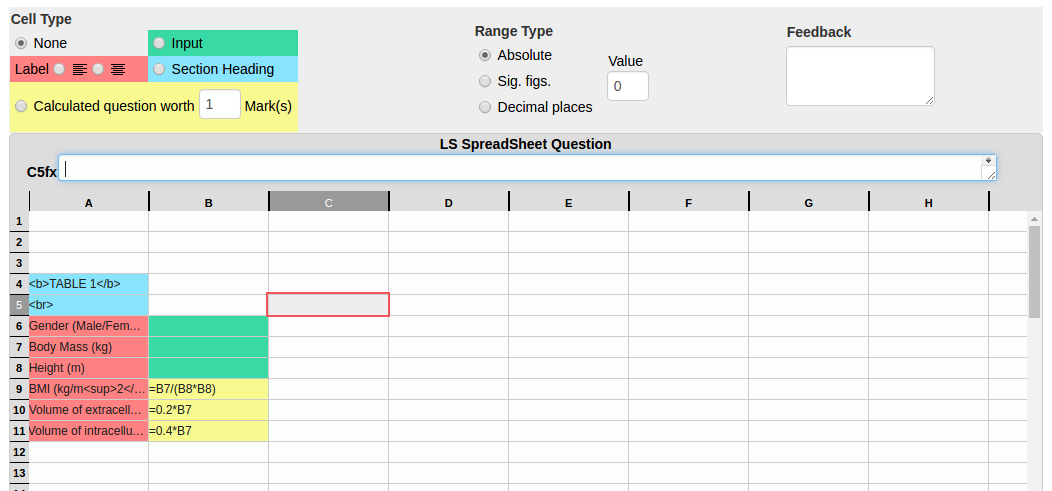
Task: Click green input cell B8
Action: [209, 368]
